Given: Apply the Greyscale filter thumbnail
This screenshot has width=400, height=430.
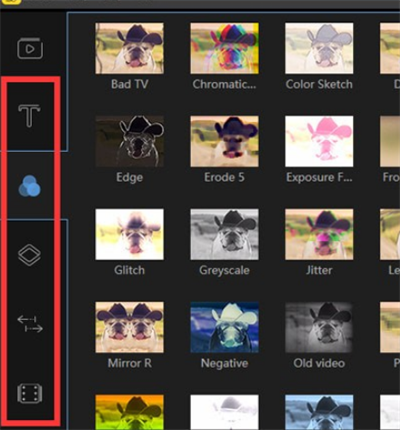Looking at the screenshot, I should click(x=224, y=234).
